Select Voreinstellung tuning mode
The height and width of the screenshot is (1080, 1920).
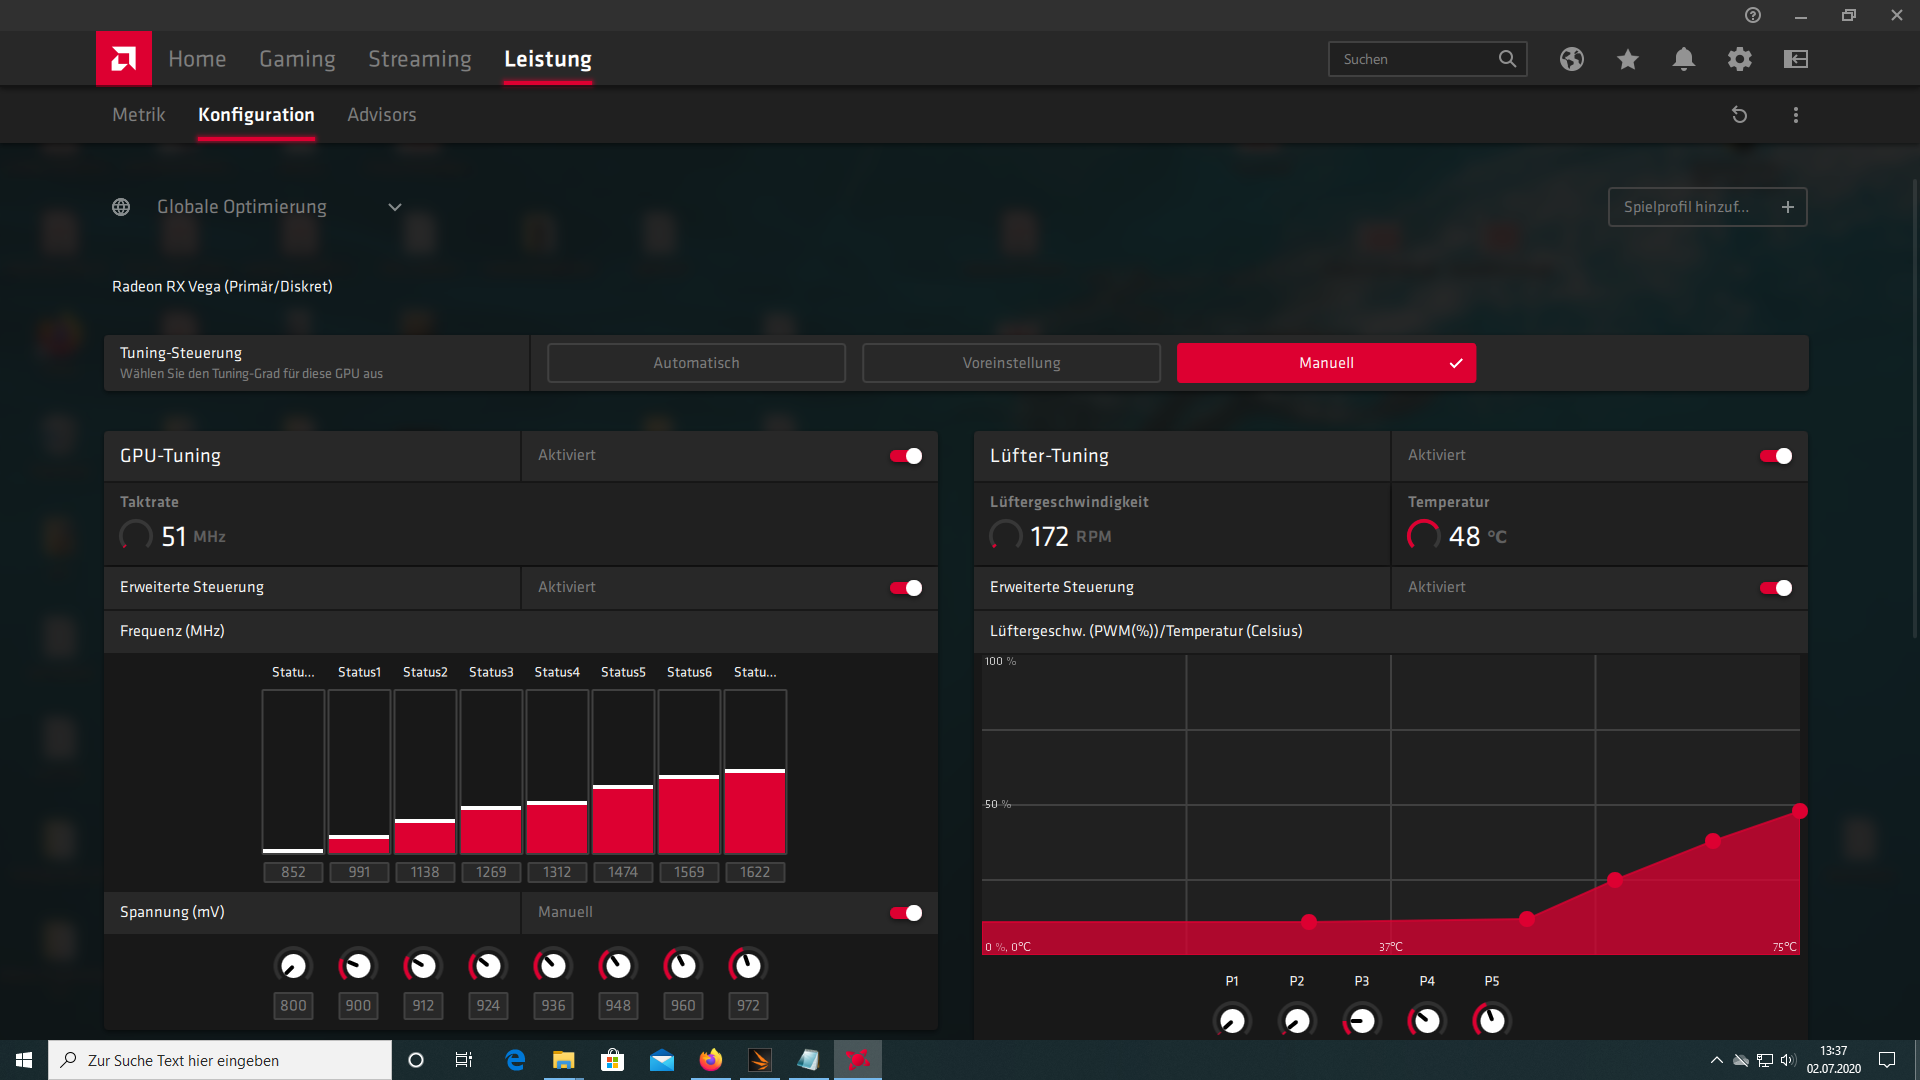coord(1011,363)
